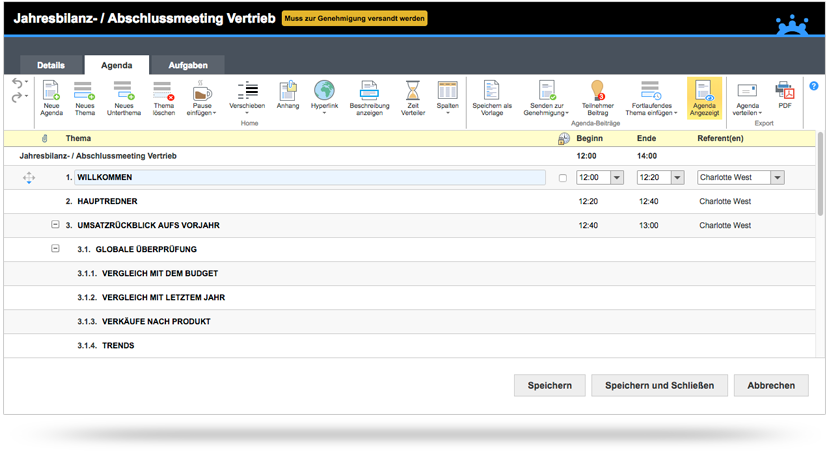Tick the checkbox in WILLKOMMEN row
The height and width of the screenshot is (454, 829).
[x=563, y=178]
